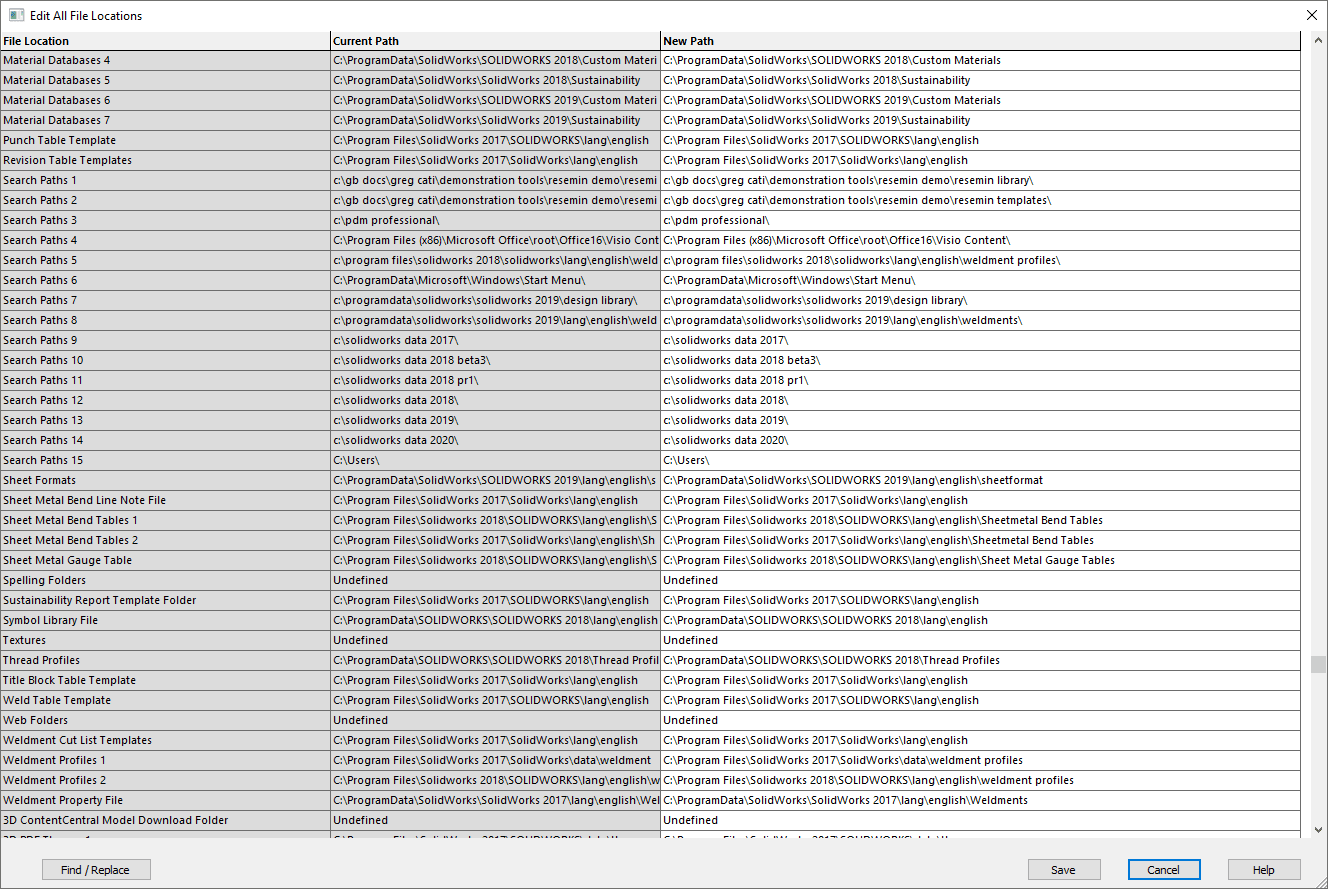Viewport: 1328px width, 889px height.
Task: Click the Find / Replace button
Action: (x=96, y=870)
